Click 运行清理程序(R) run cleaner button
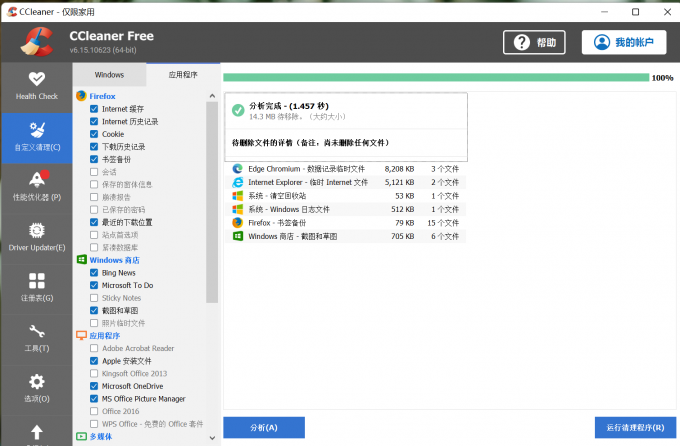The height and width of the screenshot is (446, 680). point(635,427)
